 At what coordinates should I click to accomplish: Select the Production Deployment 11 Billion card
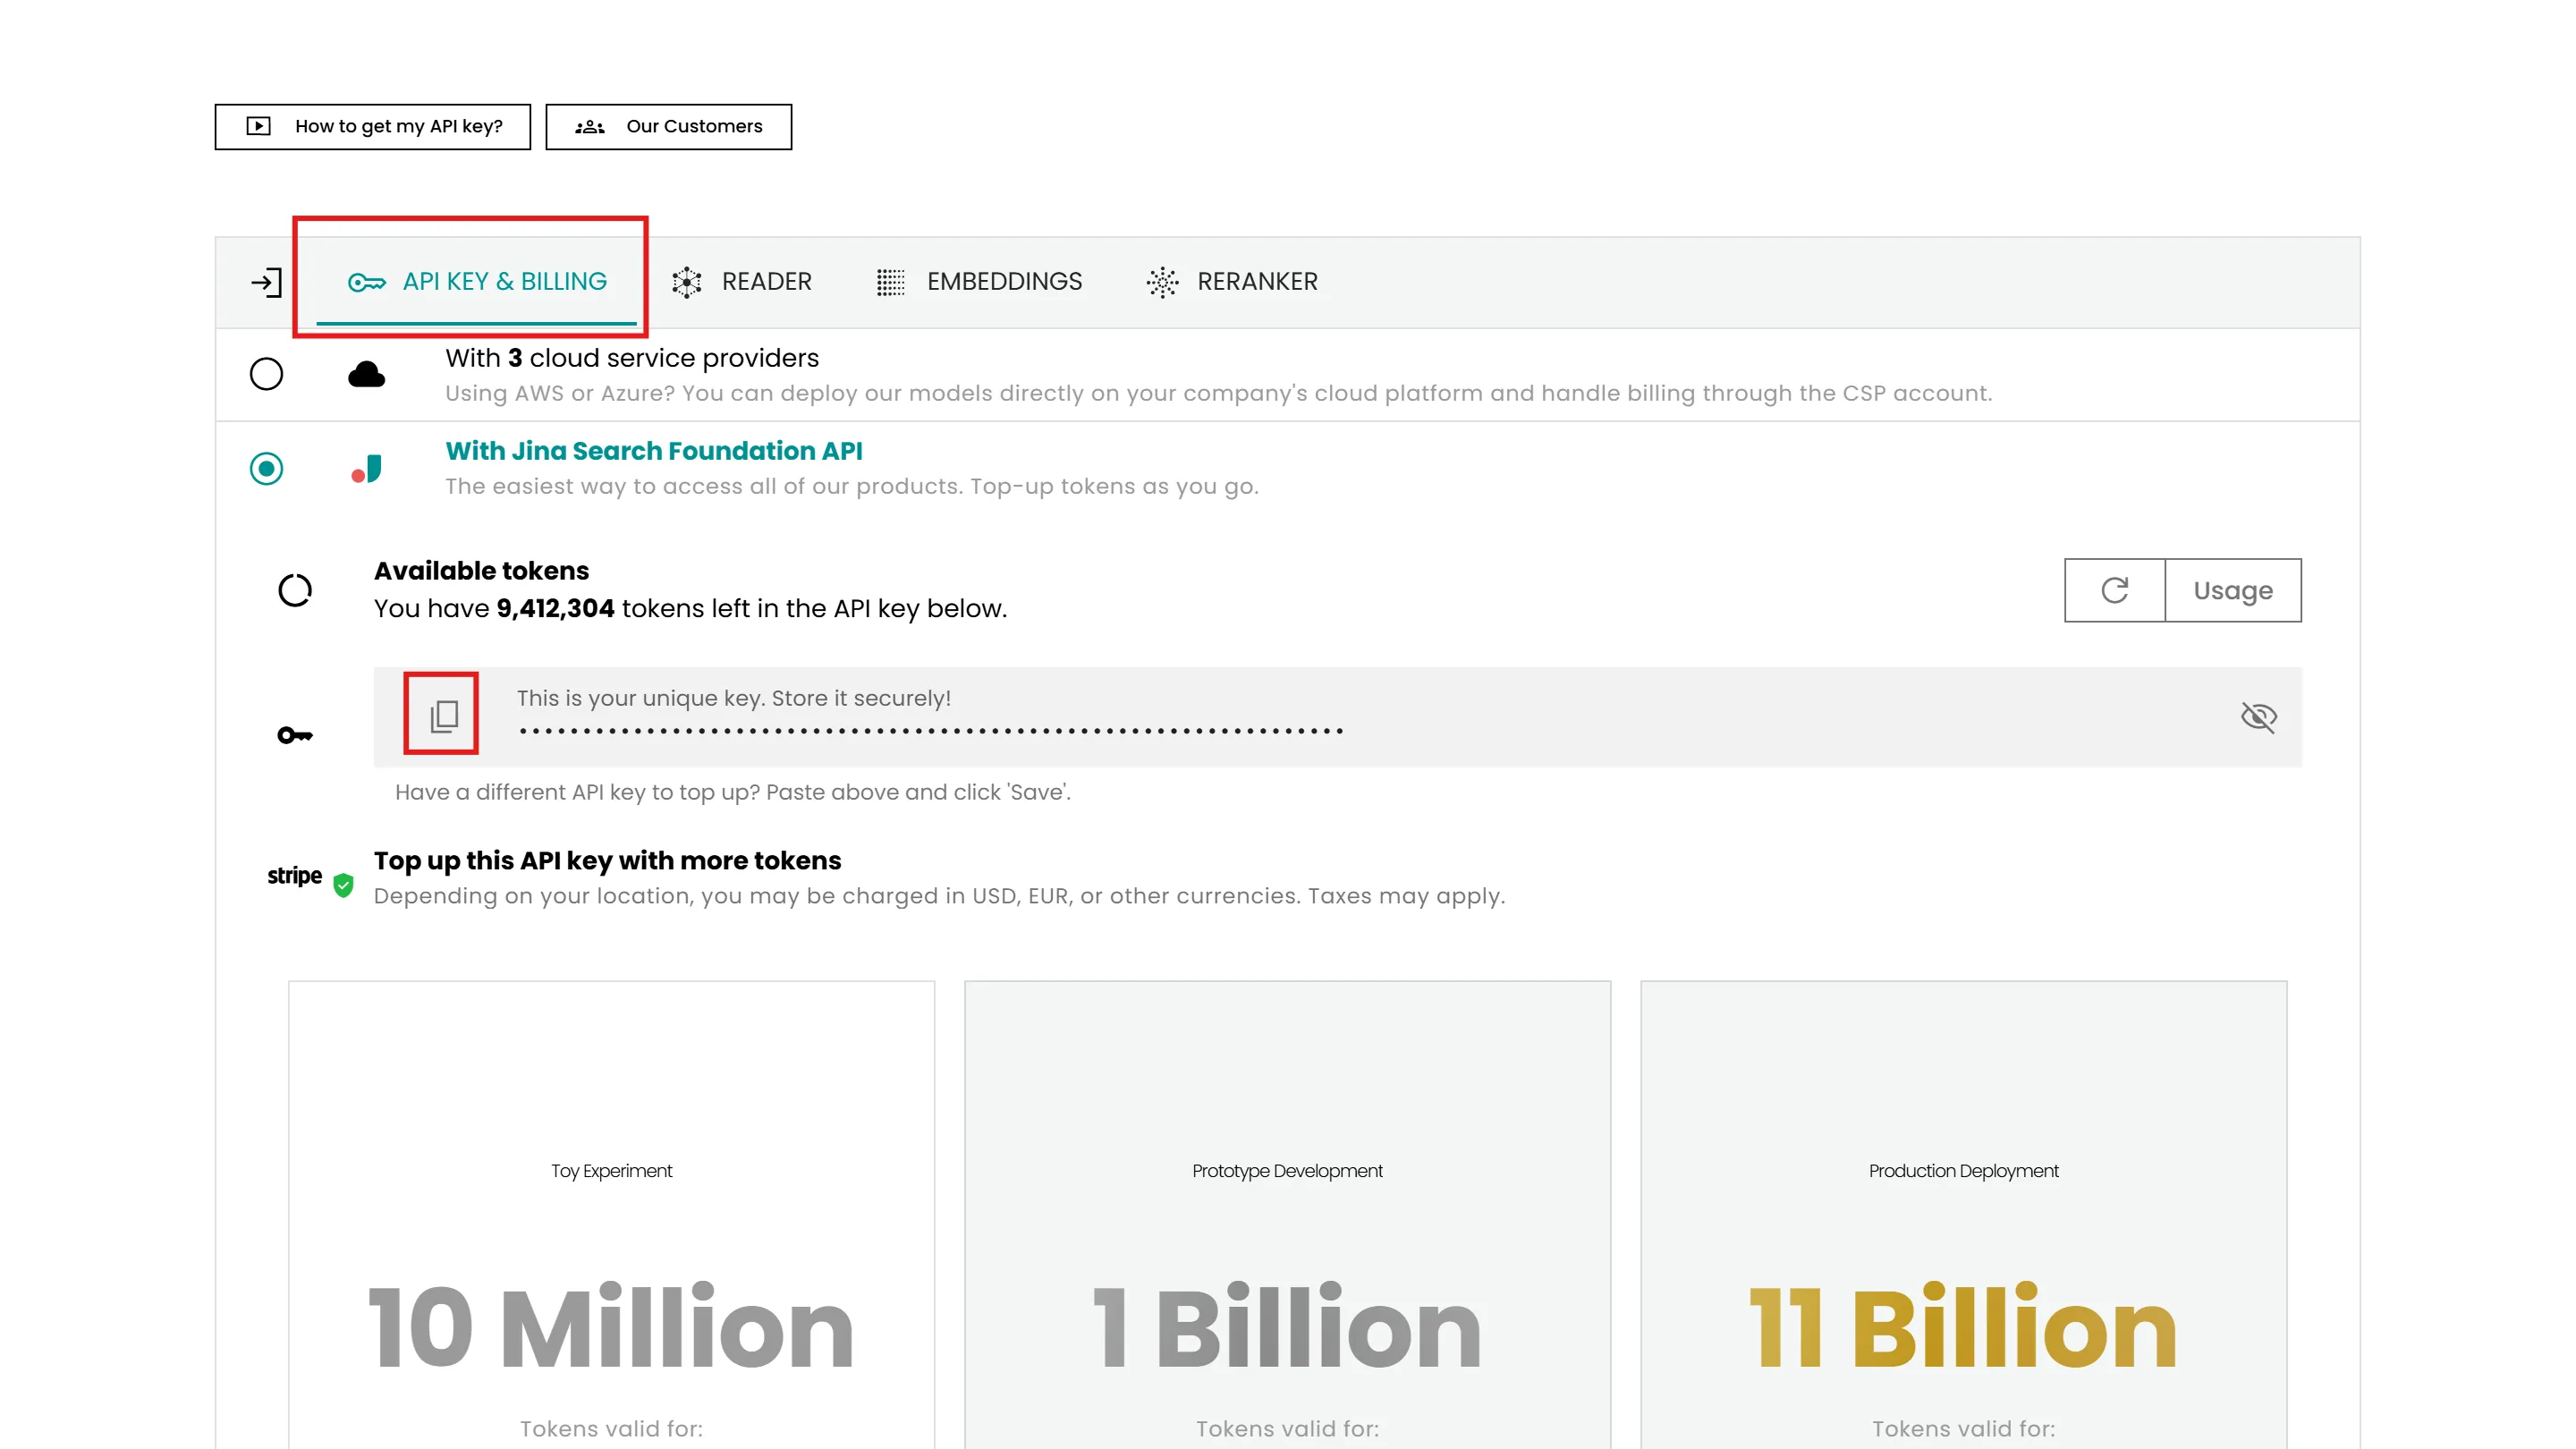pos(1964,1215)
